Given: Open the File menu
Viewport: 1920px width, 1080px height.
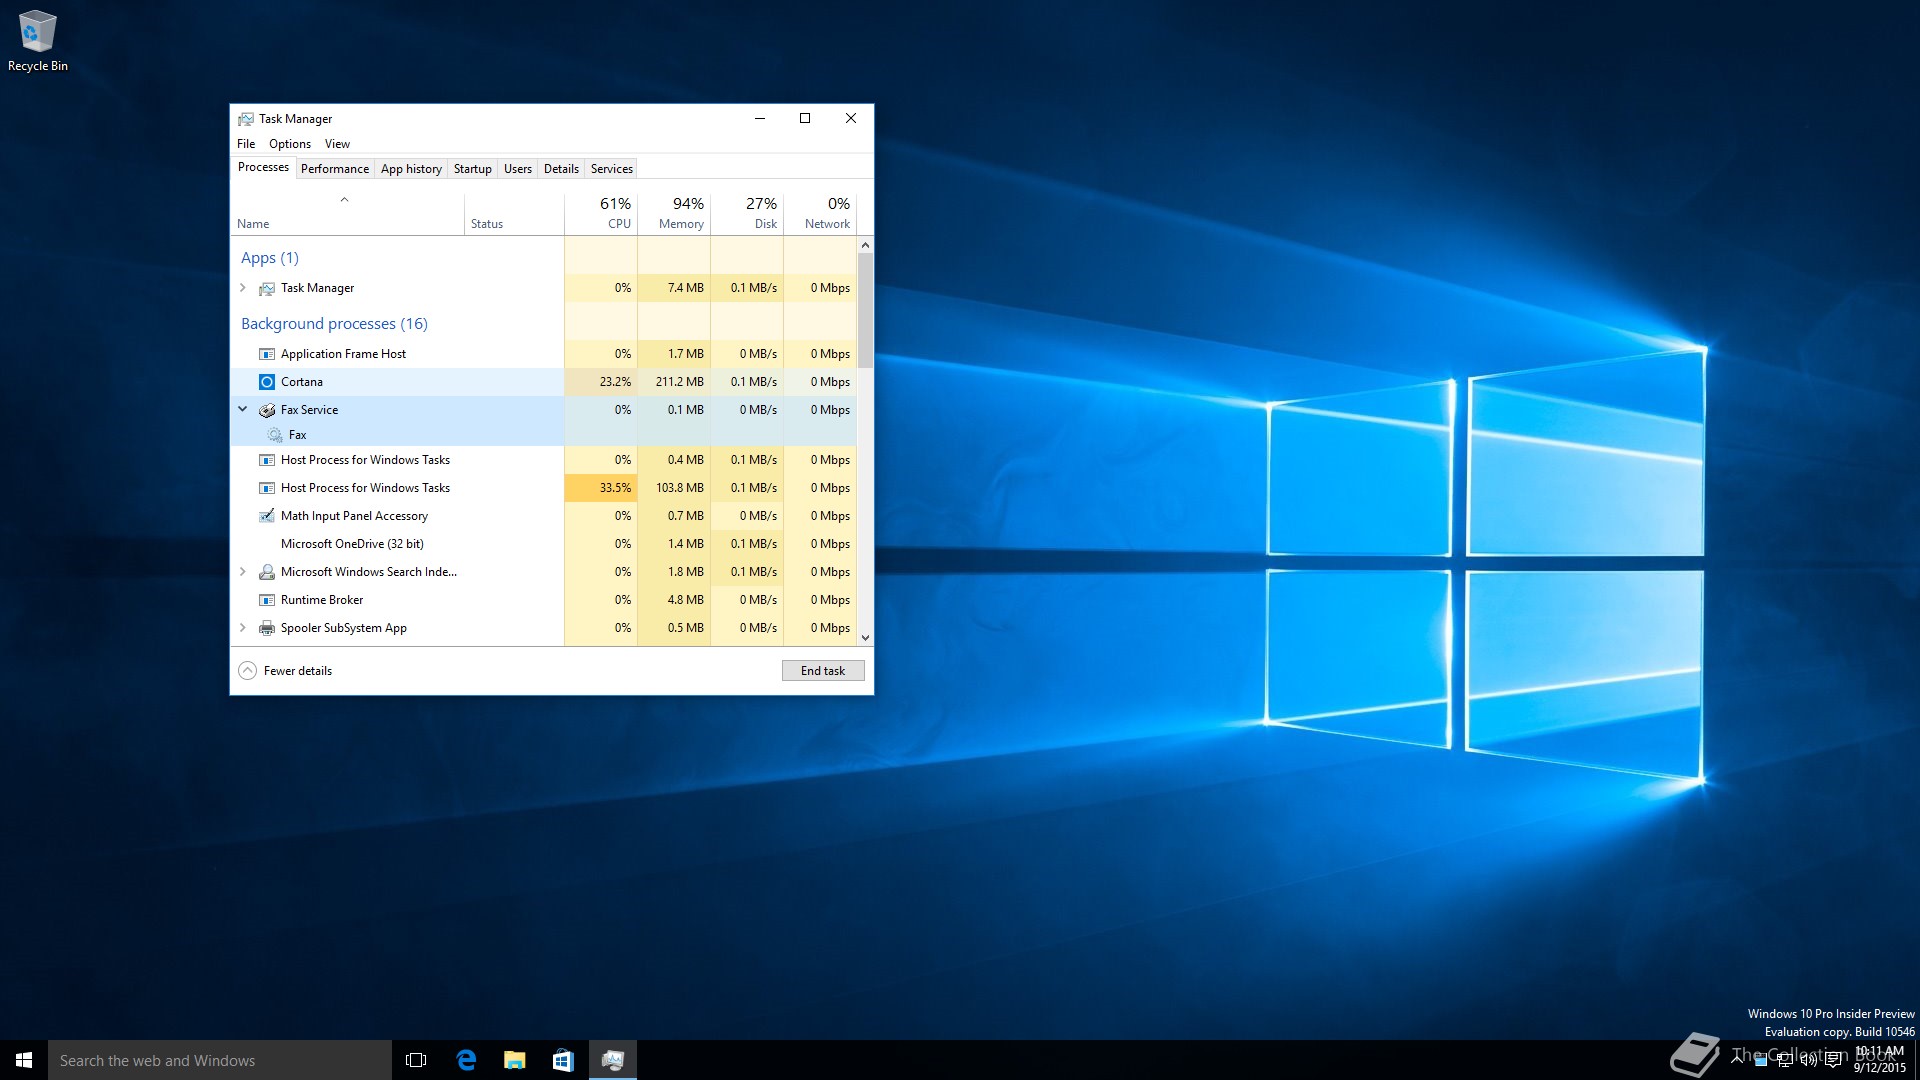Looking at the screenshot, I should tap(246, 144).
